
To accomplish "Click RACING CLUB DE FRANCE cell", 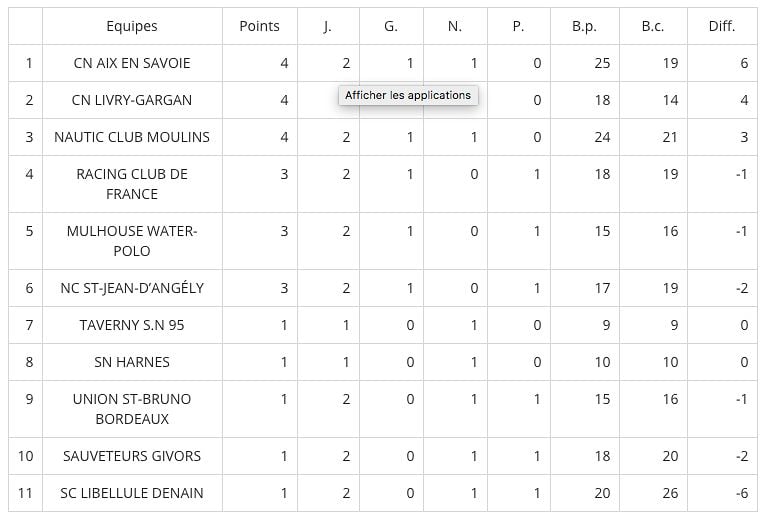I will click(x=132, y=184).
